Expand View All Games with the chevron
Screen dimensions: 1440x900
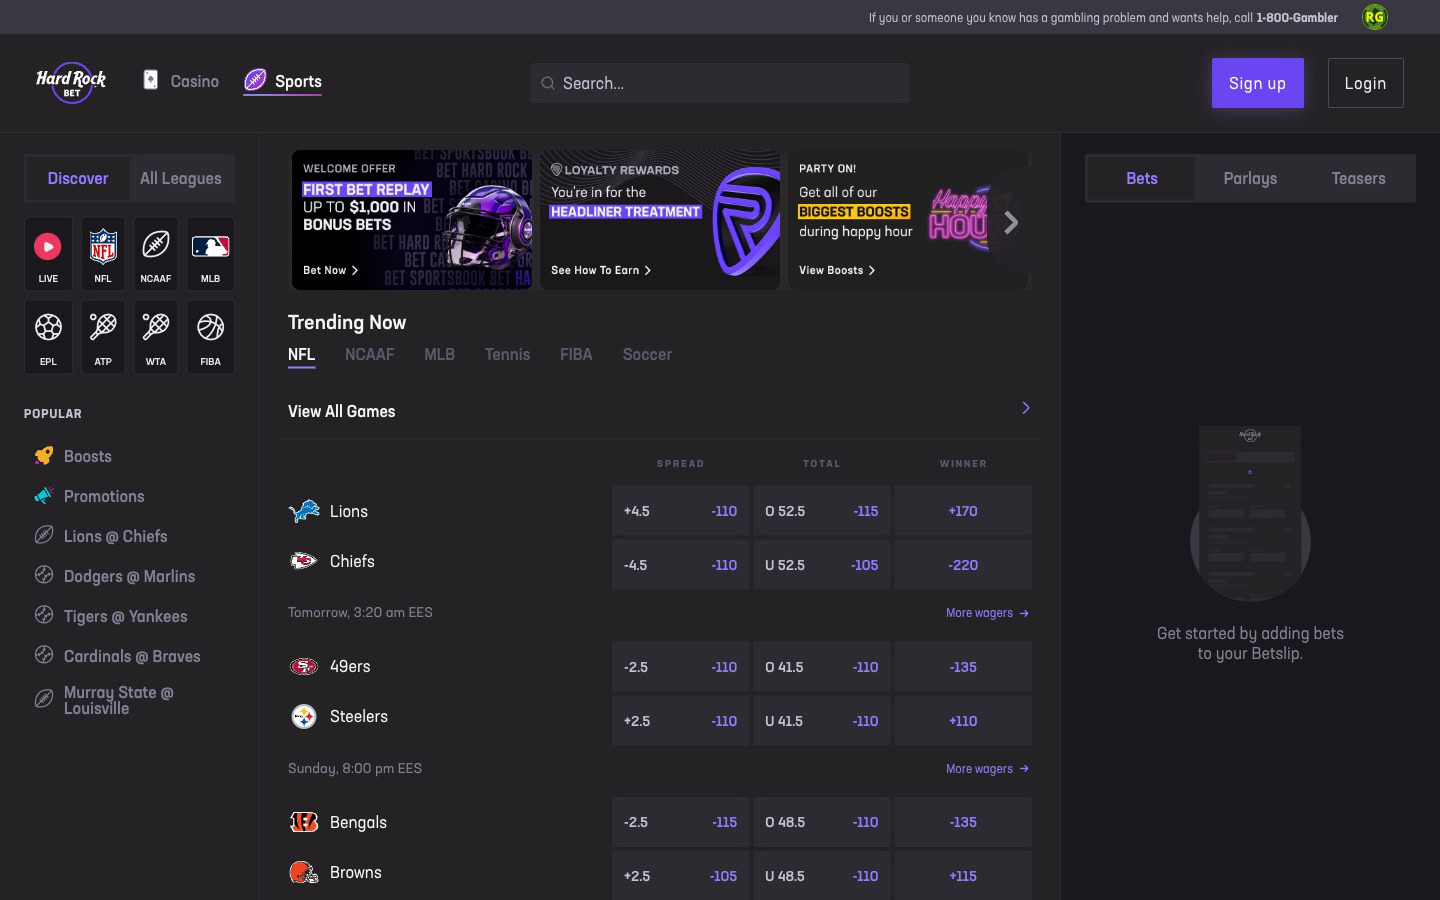click(x=1026, y=408)
